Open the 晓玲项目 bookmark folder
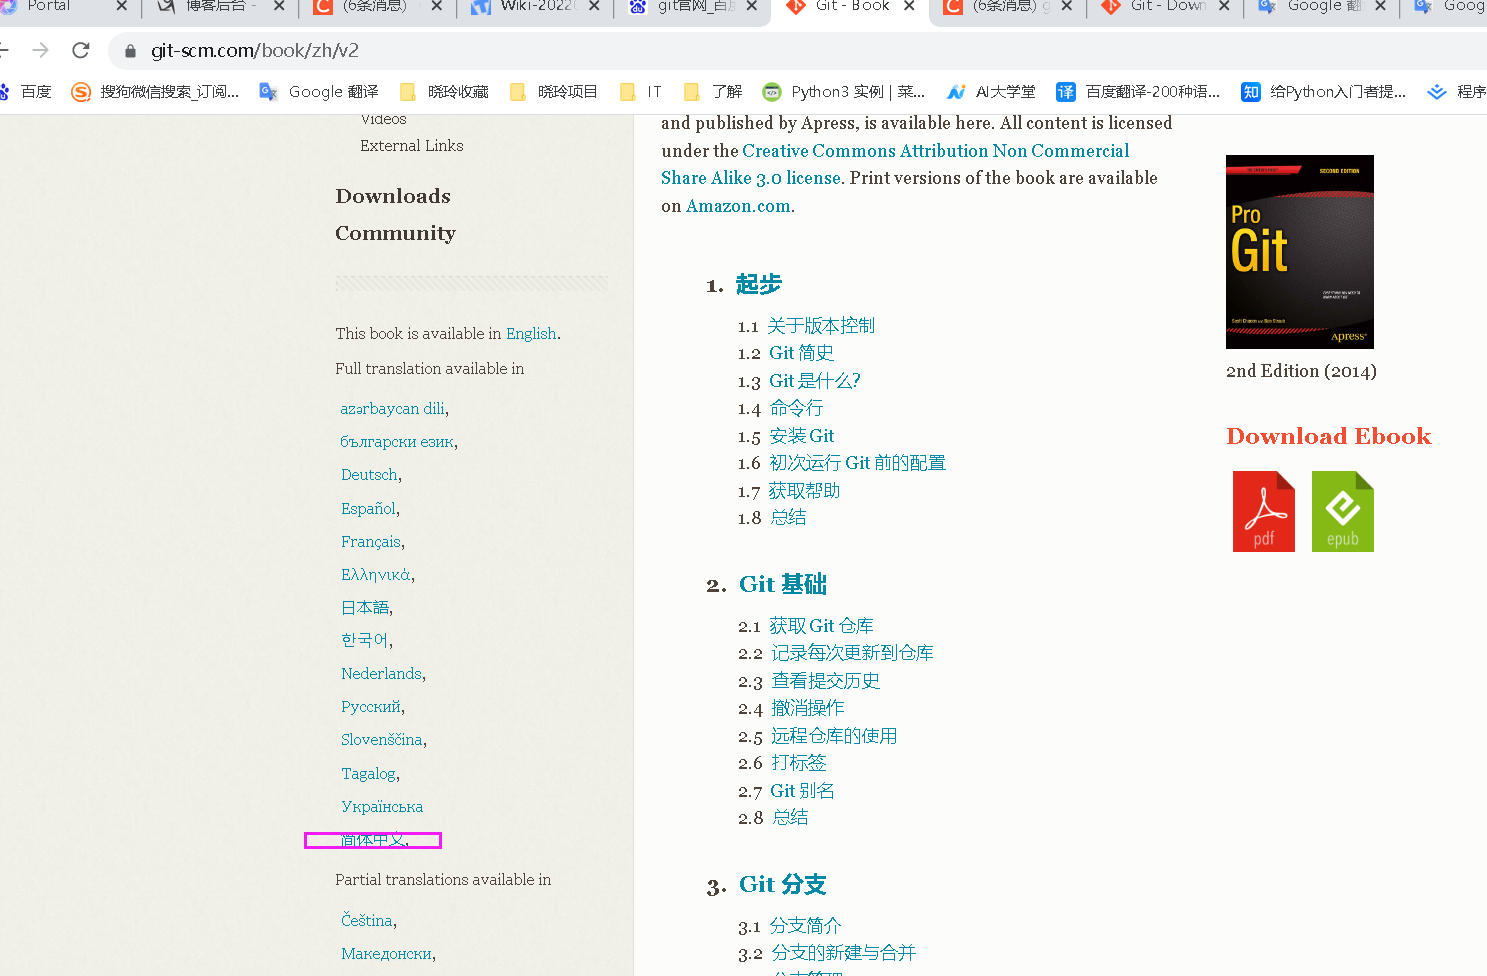 tap(554, 92)
